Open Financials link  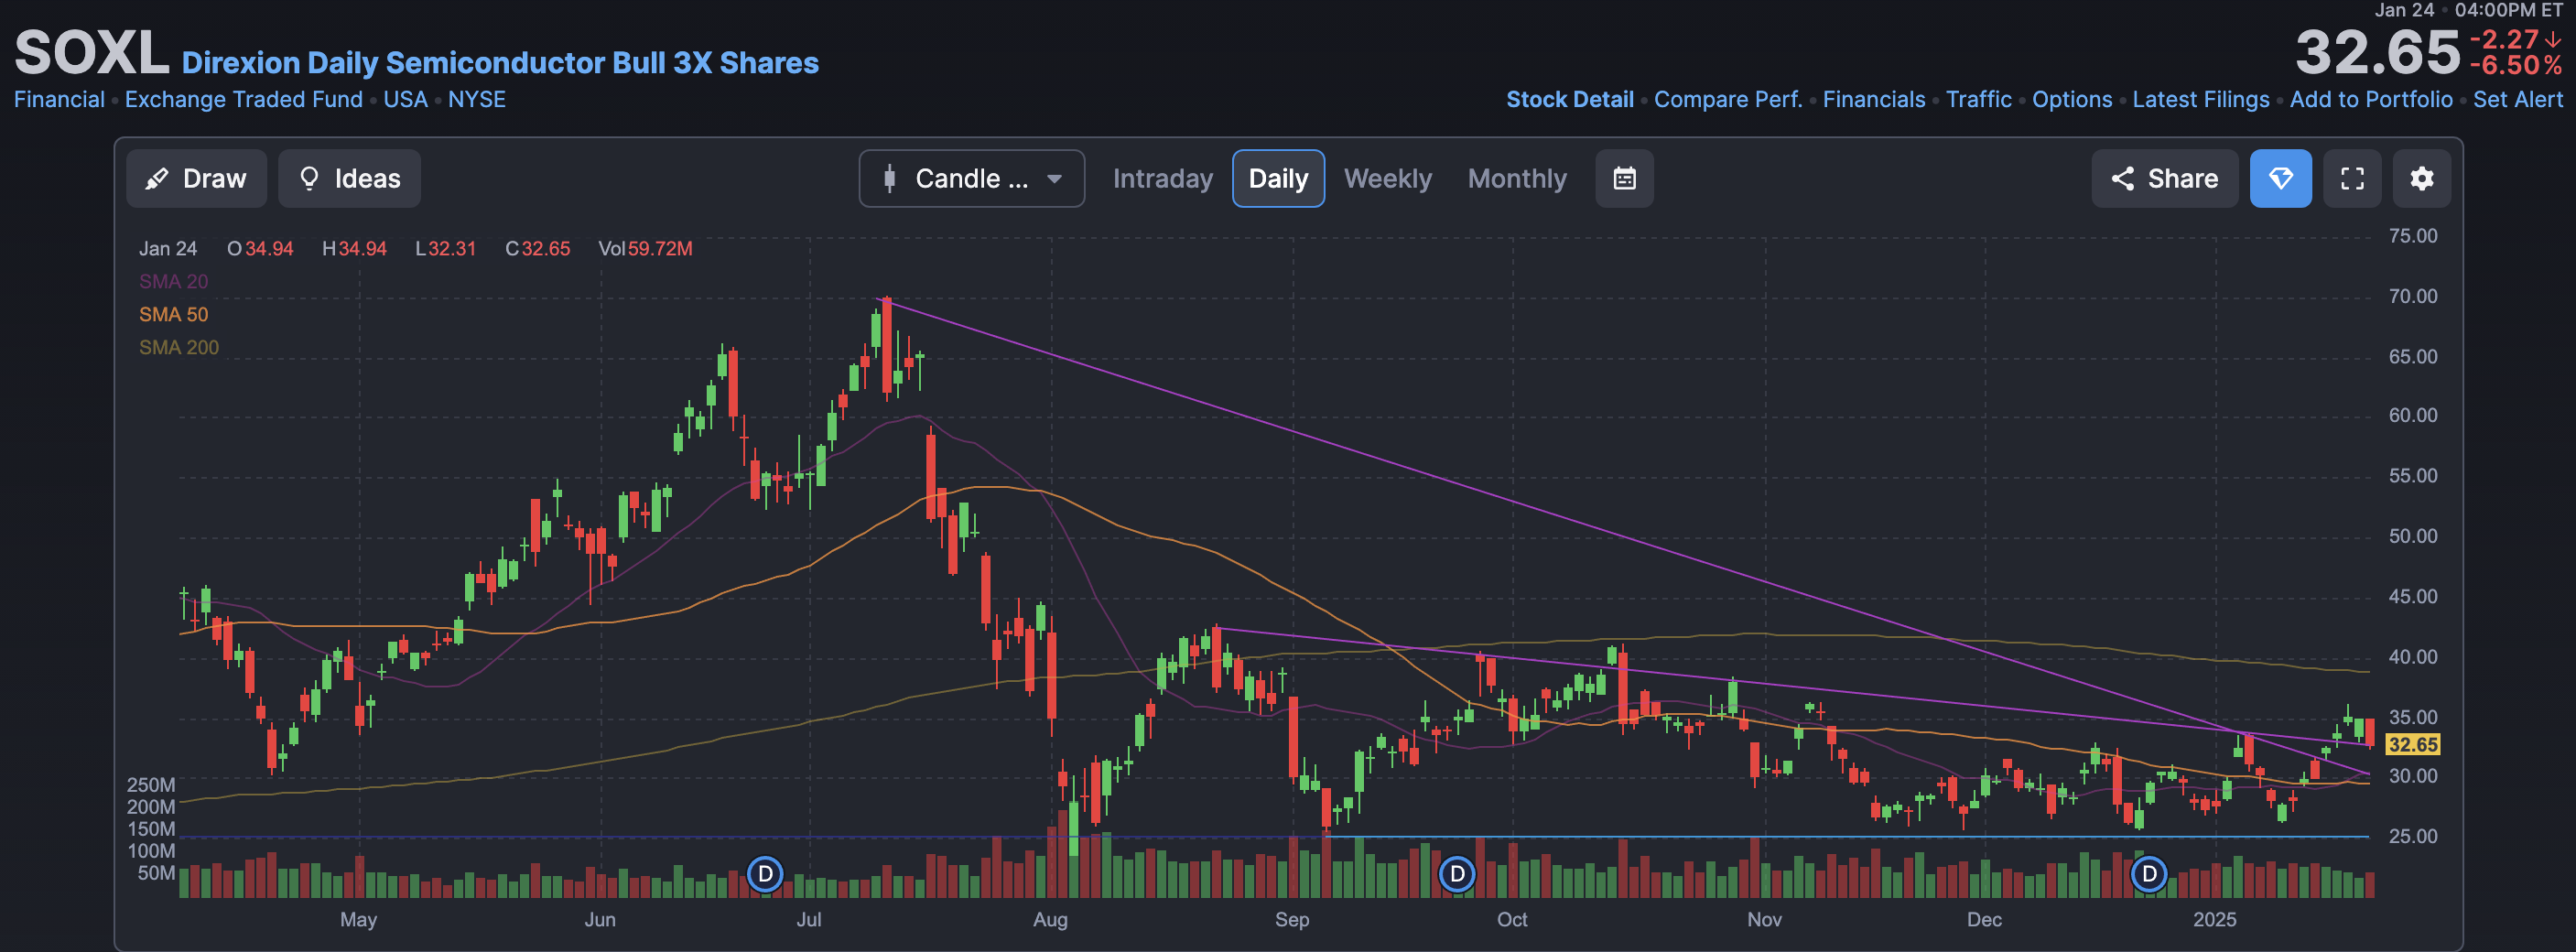point(1873,100)
